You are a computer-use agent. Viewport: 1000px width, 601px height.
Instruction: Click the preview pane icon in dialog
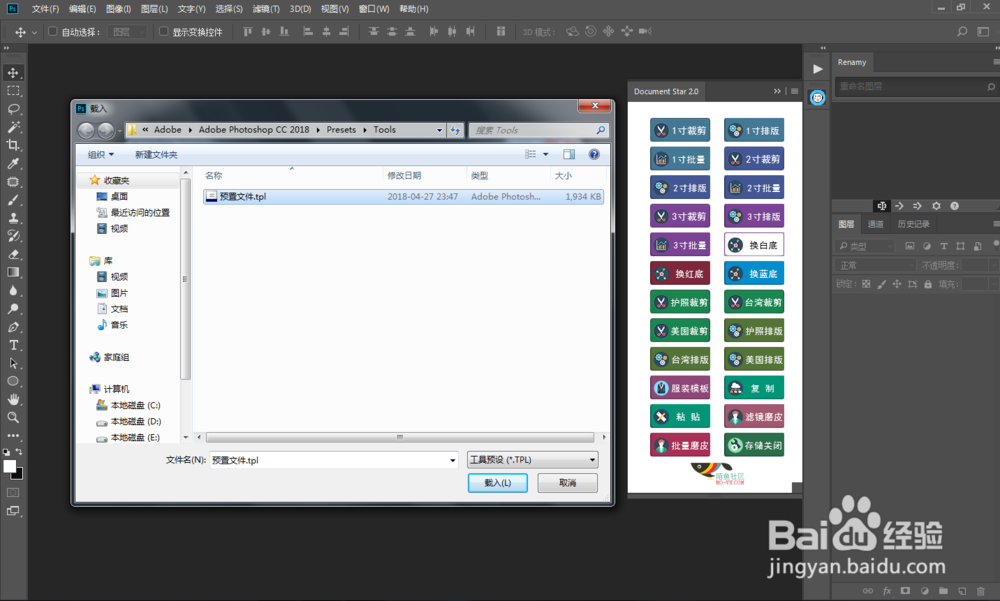click(x=569, y=154)
